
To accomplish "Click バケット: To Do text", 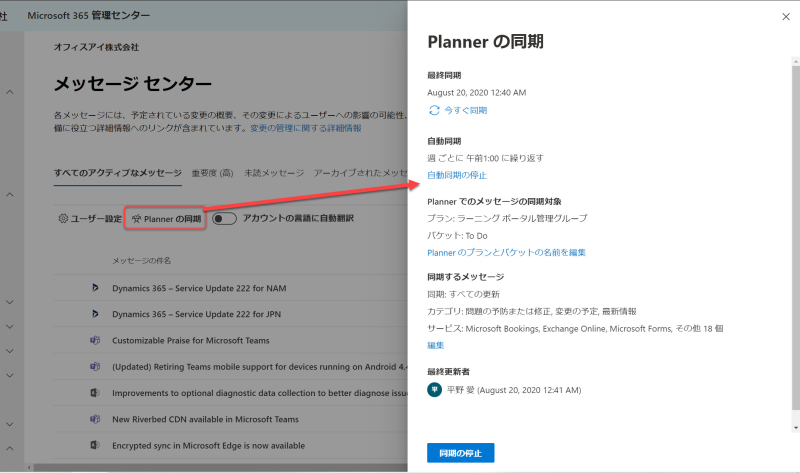I will (457, 236).
